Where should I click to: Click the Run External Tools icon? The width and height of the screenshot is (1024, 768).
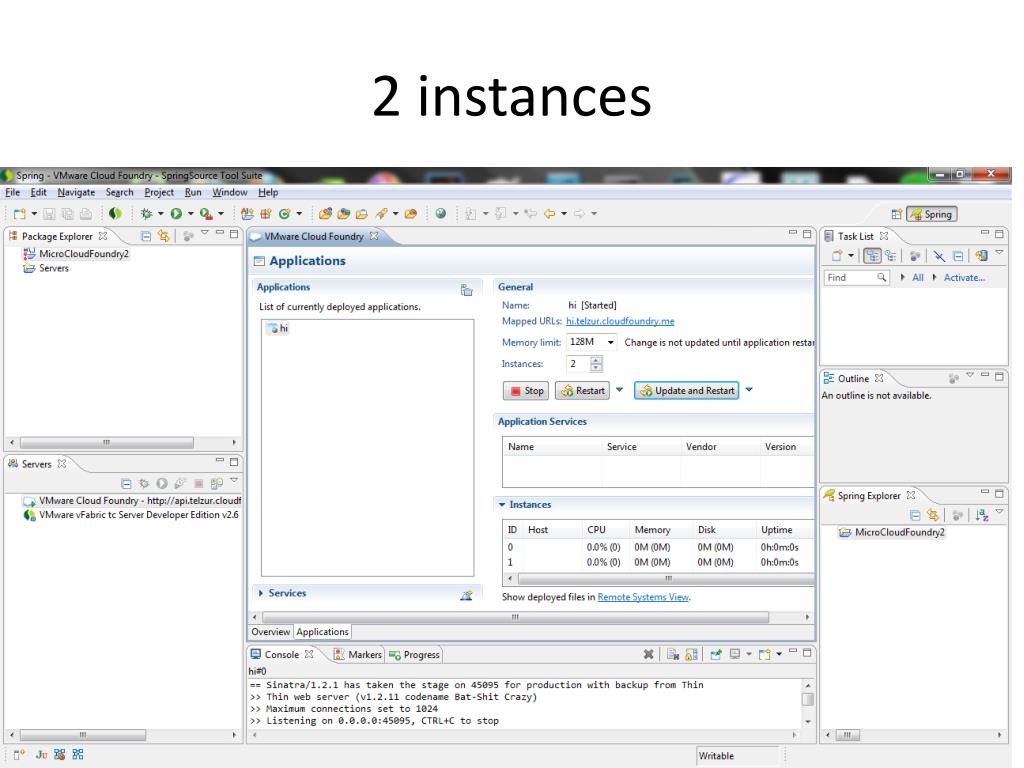pos(206,214)
